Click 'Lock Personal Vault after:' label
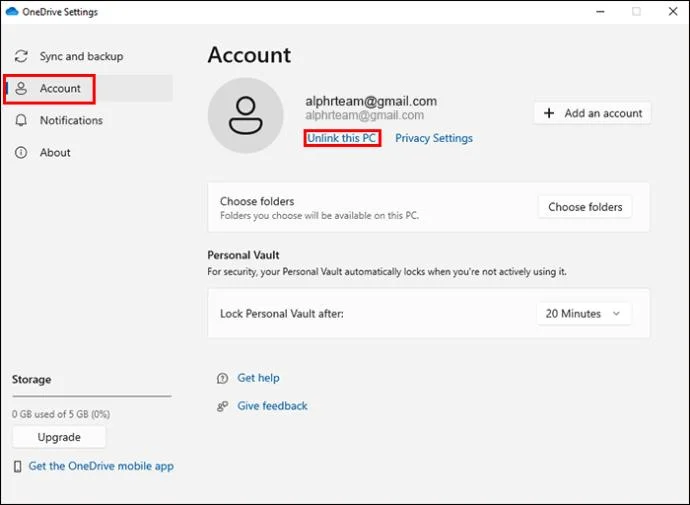690x505 pixels. [282, 314]
